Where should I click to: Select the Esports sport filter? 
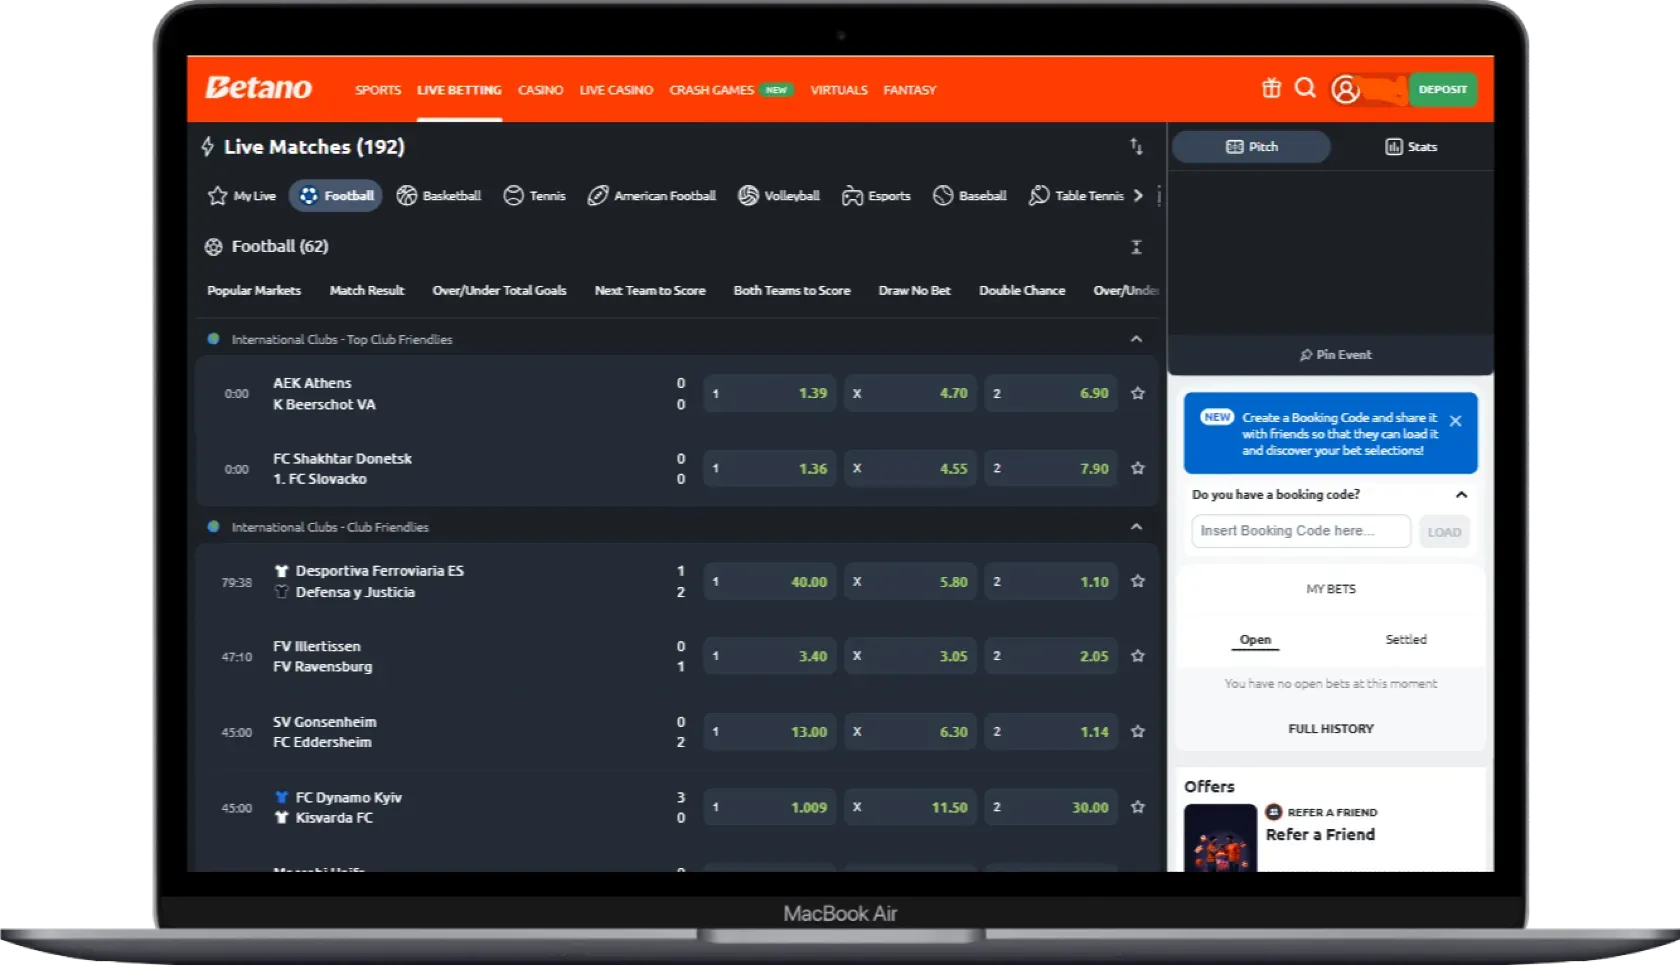[x=876, y=196]
